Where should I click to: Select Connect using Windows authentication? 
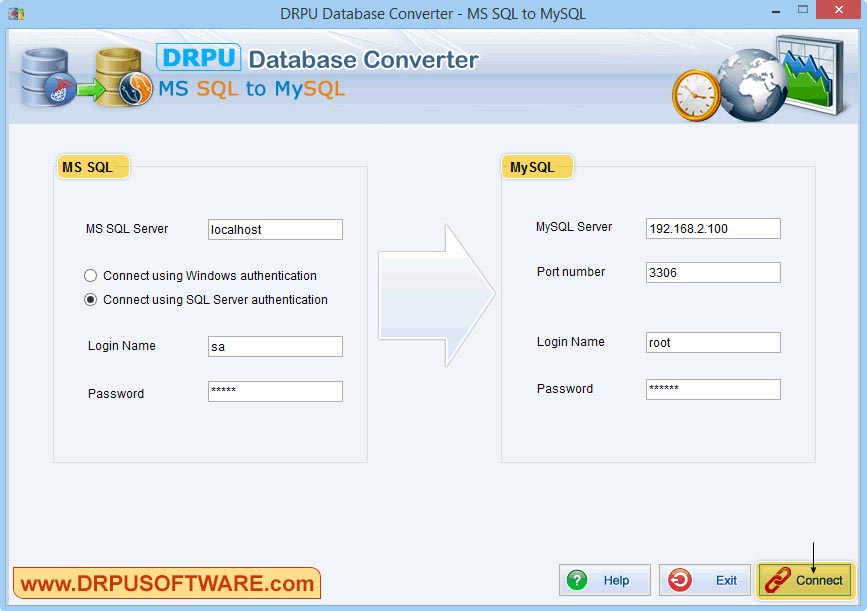pyautogui.click(x=90, y=275)
